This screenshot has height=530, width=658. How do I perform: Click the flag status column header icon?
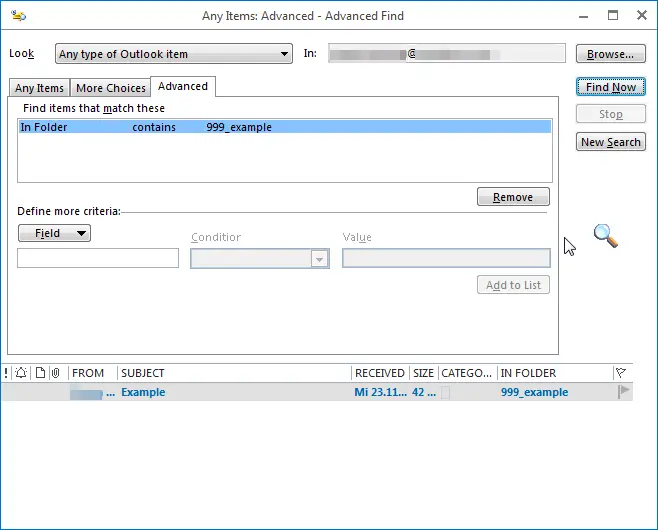click(x=621, y=373)
